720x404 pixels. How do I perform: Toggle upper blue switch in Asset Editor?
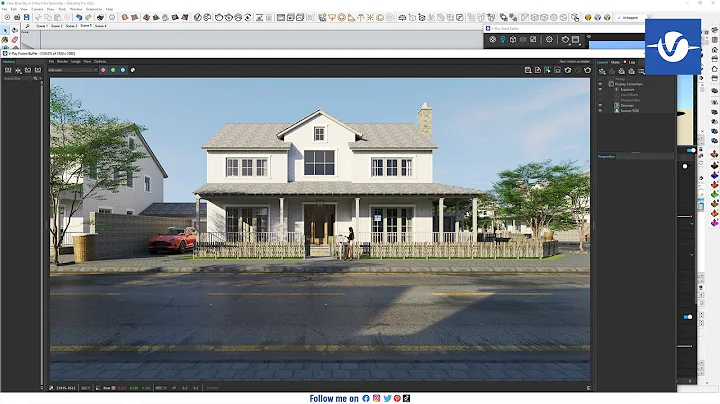coord(691,151)
